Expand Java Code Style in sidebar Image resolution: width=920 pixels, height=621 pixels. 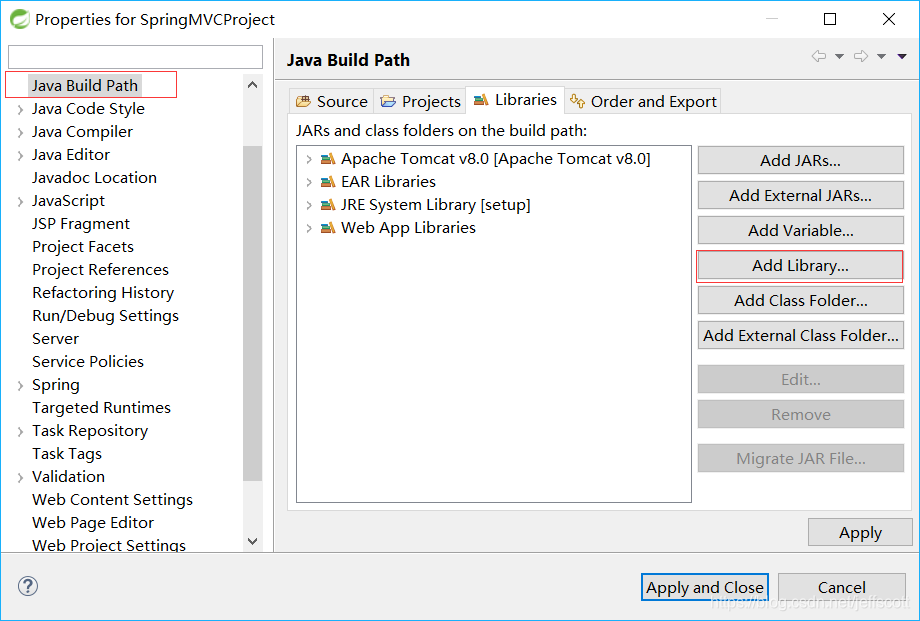(20, 109)
